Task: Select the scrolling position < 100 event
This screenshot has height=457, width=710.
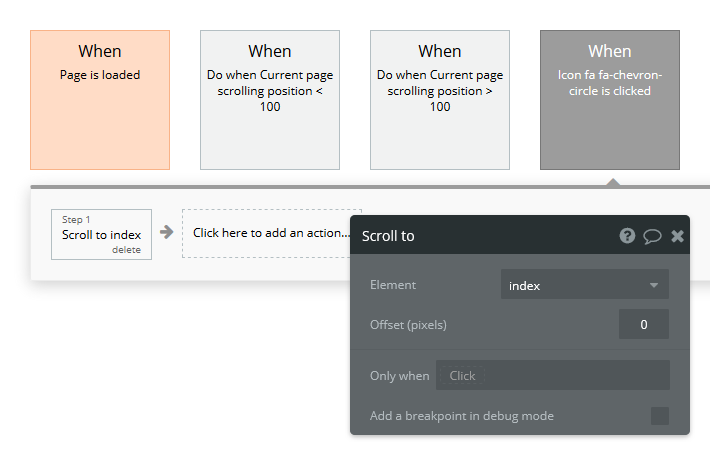Action: (270, 100)
